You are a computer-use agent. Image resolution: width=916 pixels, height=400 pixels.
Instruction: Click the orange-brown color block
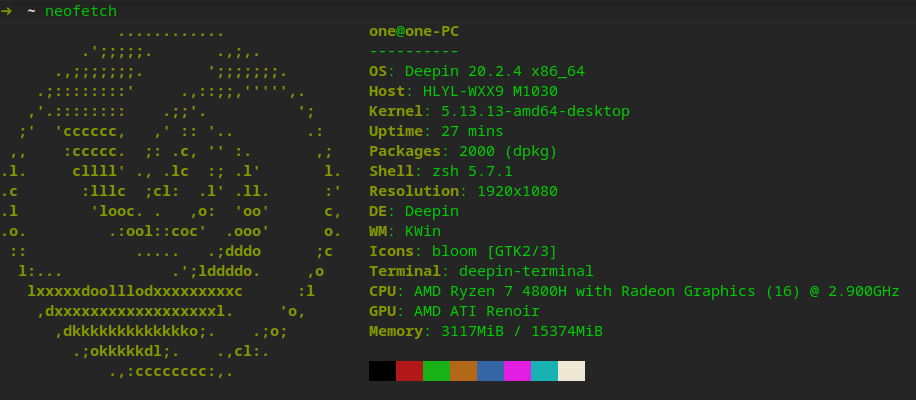click(x=463, y=371)
